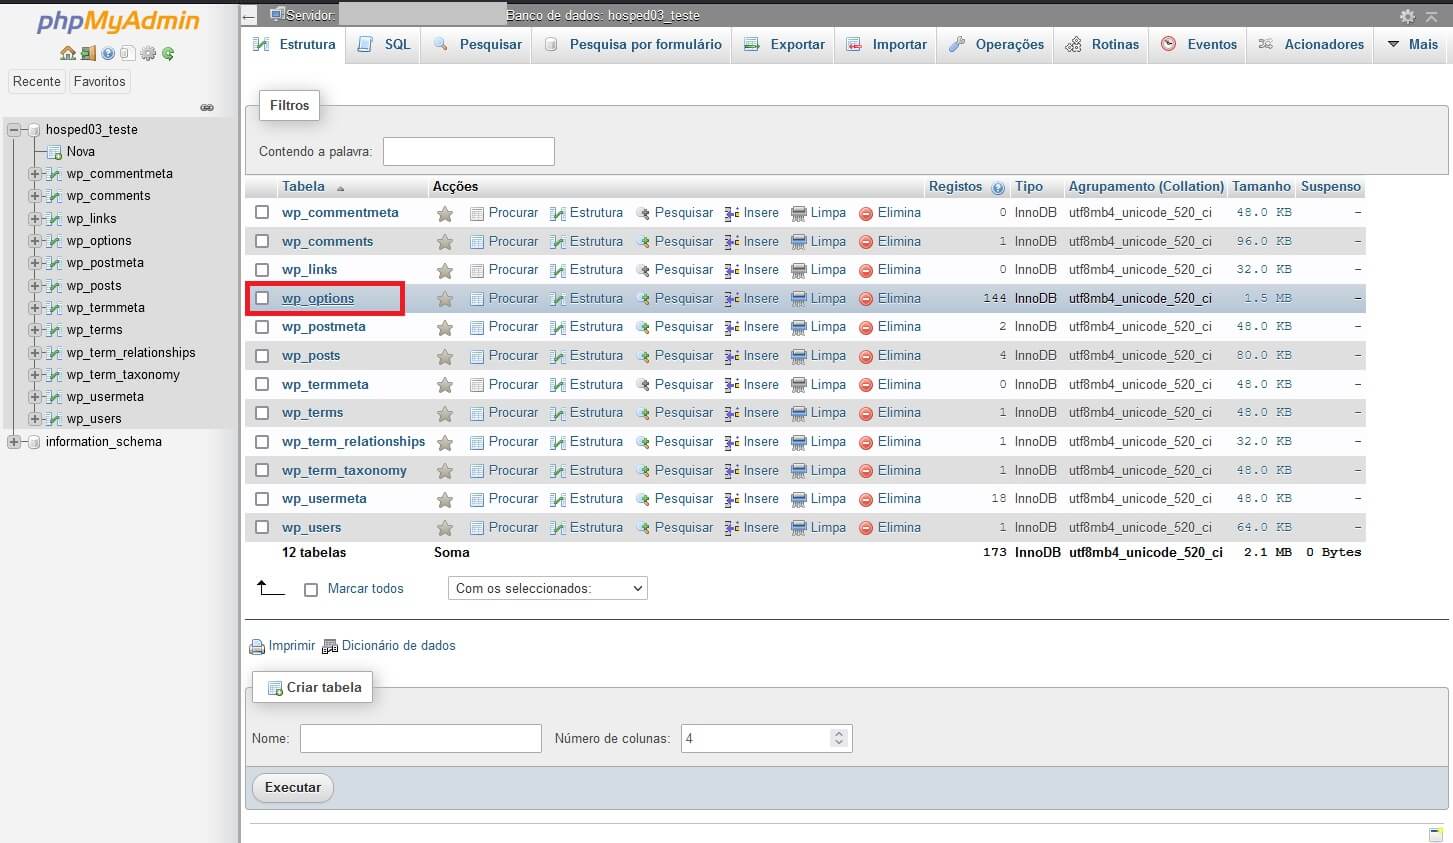Click the collapse arrow icon before Servidor
The image size is (1453, 843).
[249, 15]
